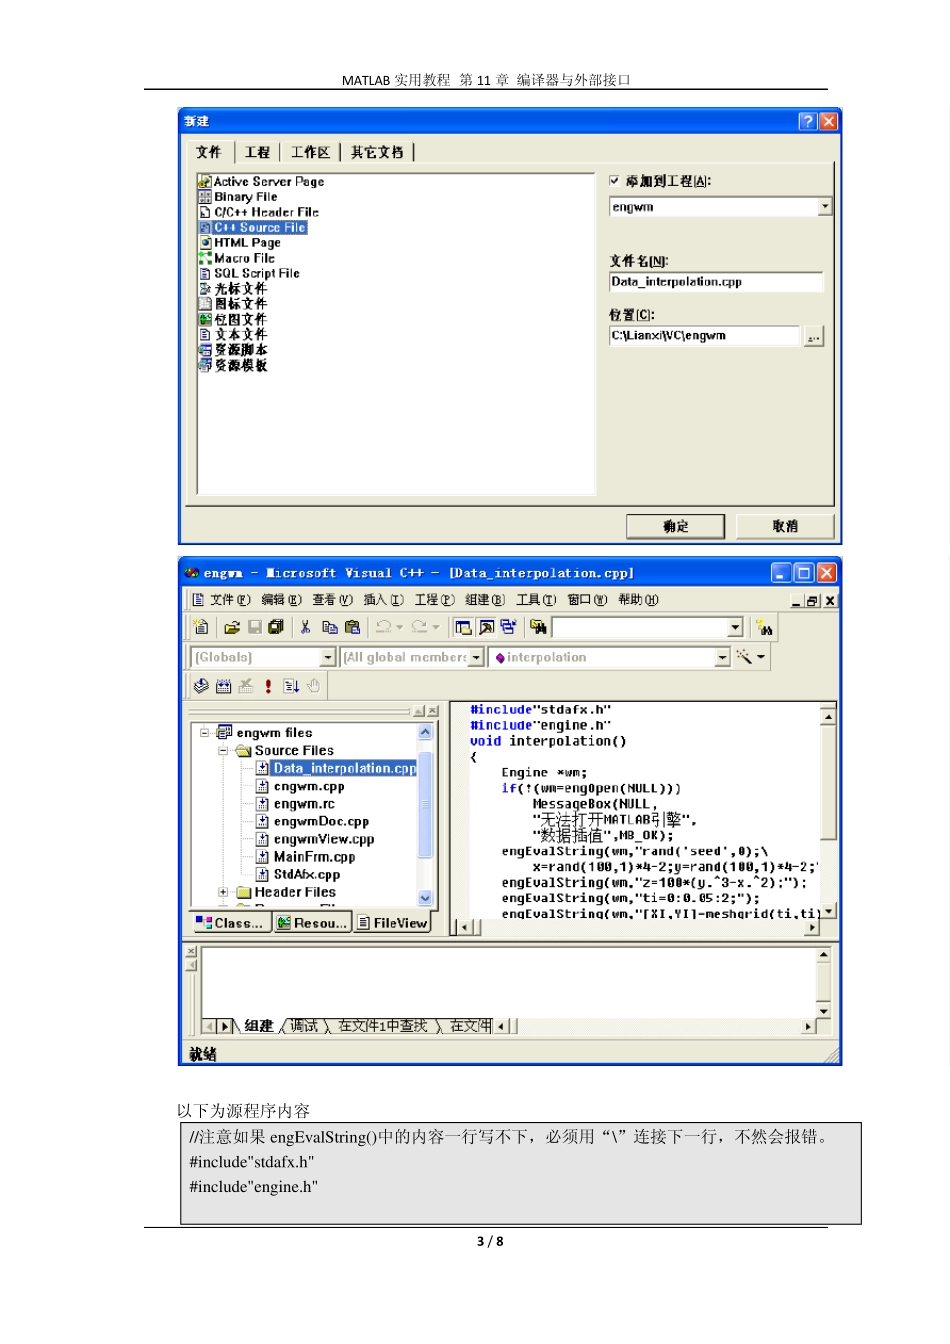Open the (Globals) class dropdown
The image size is (950, 1344).
327,657
